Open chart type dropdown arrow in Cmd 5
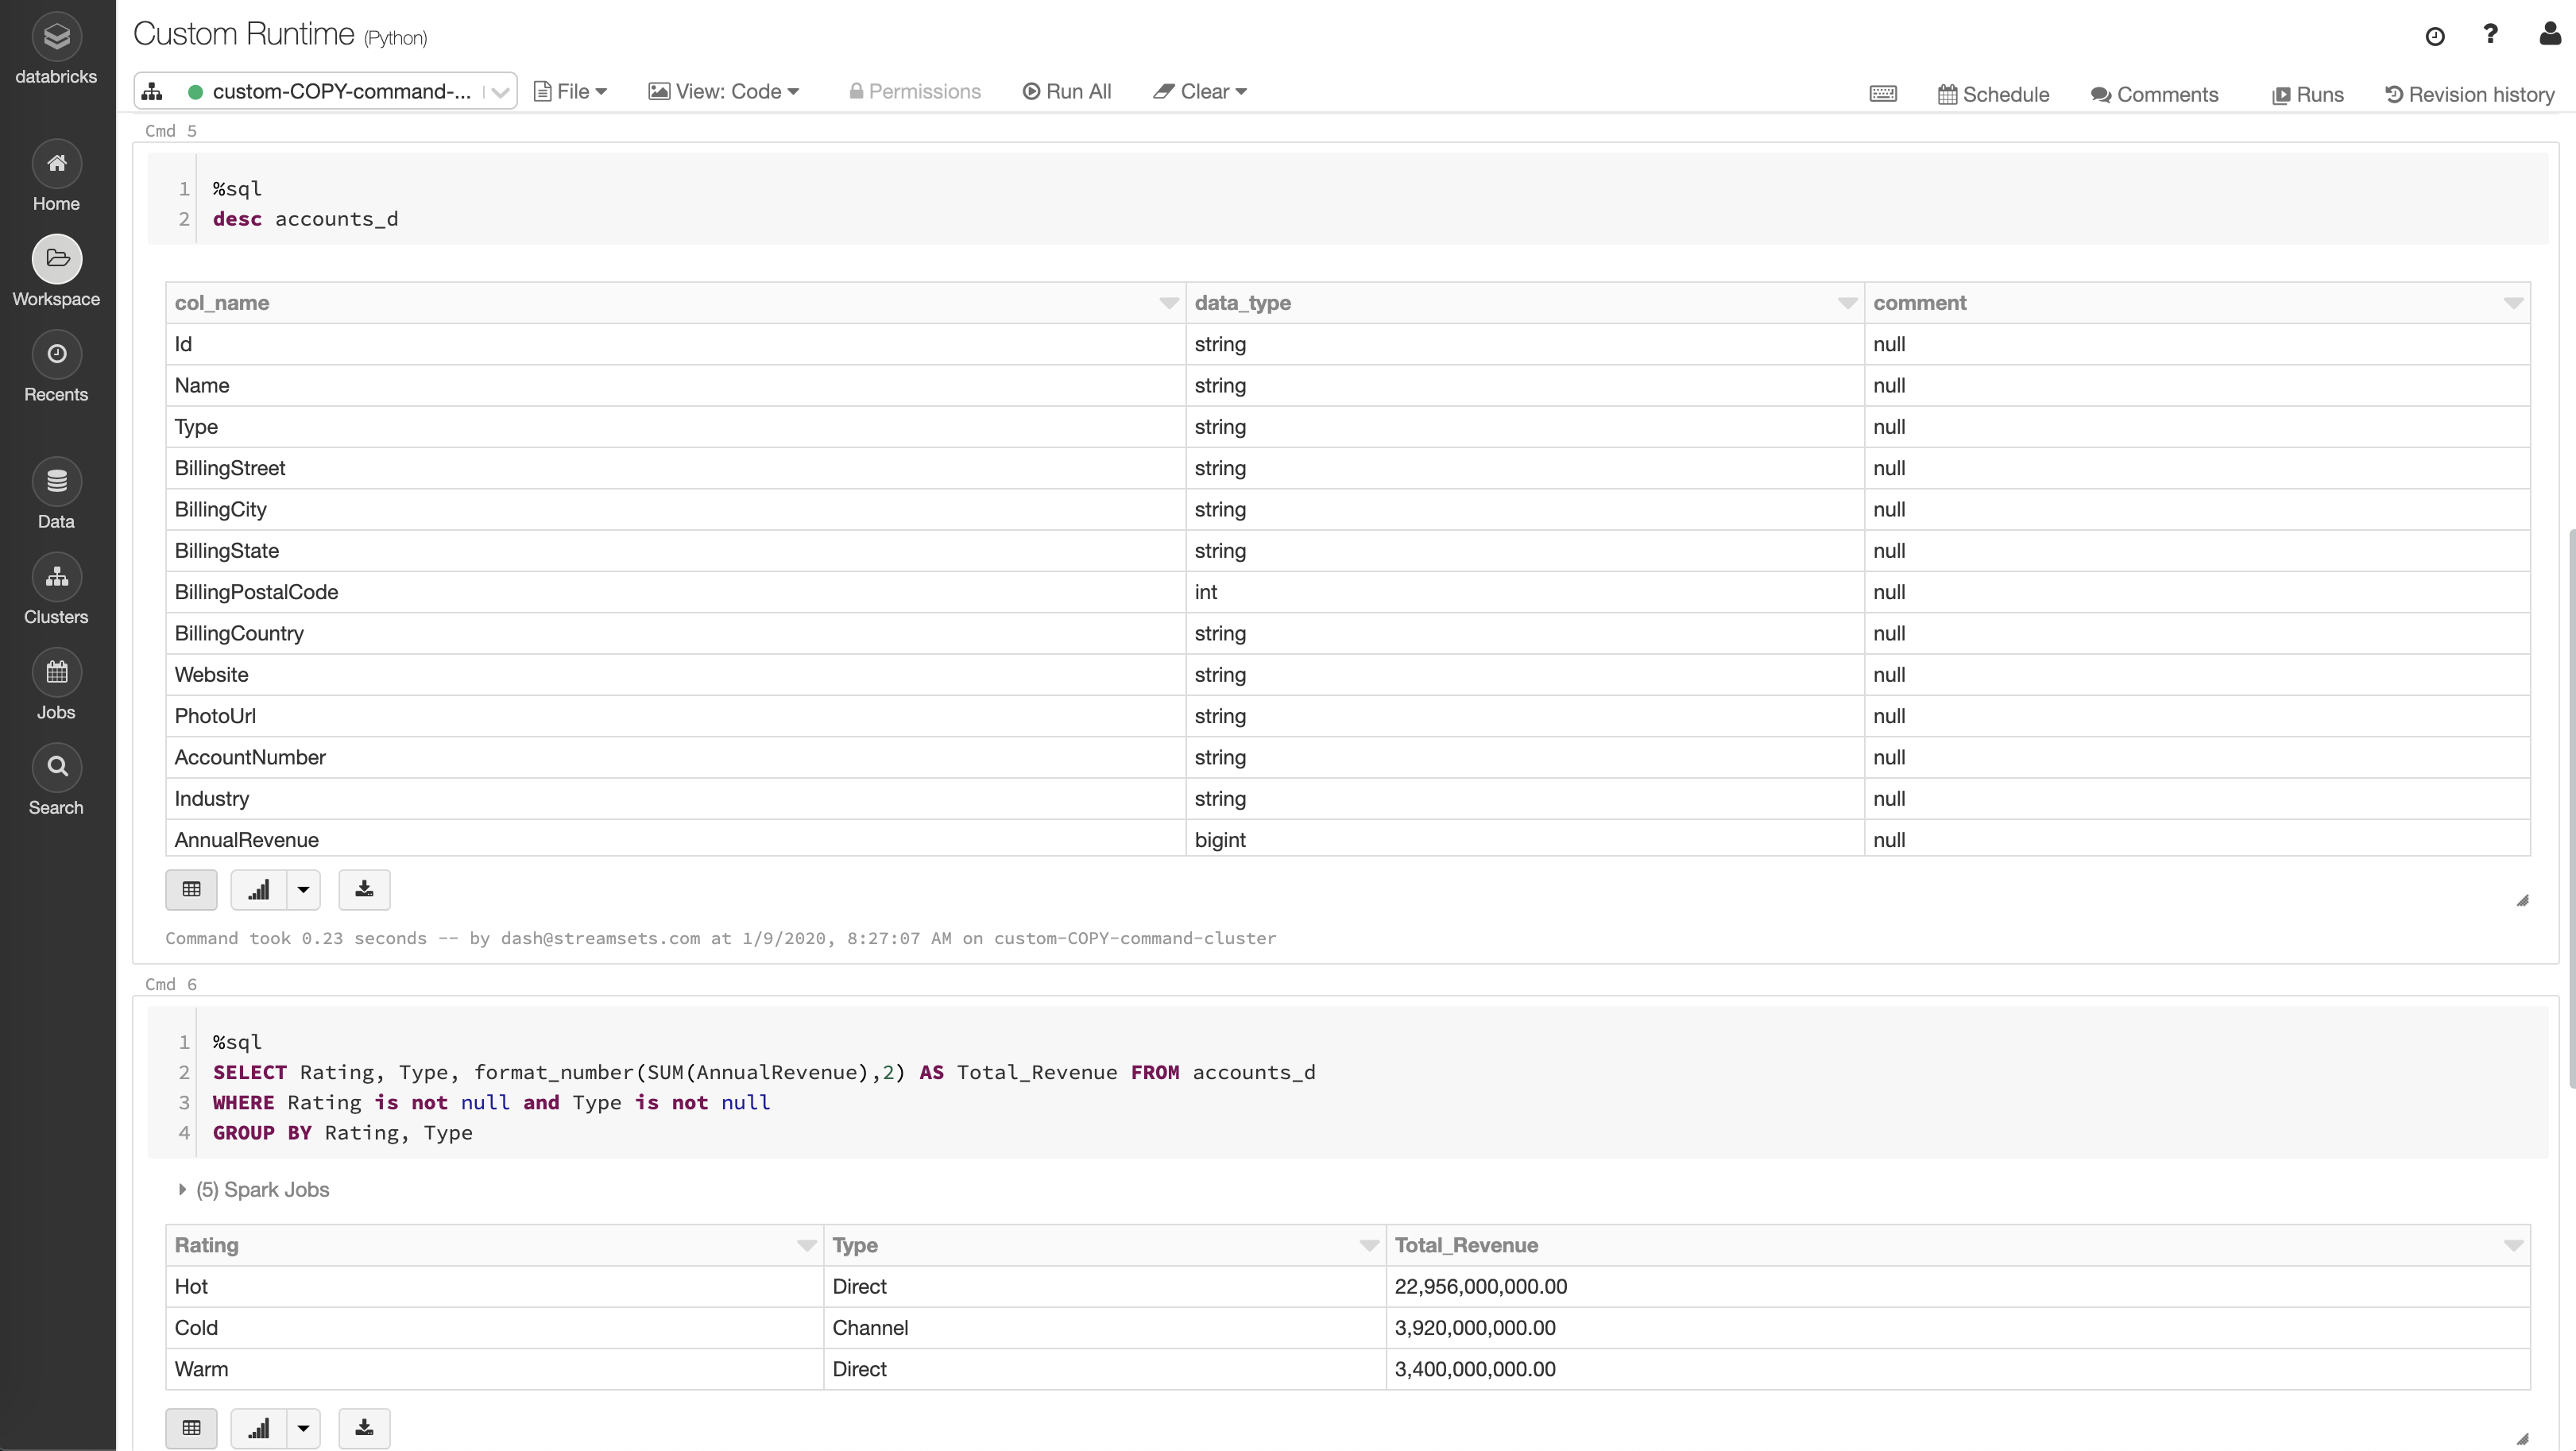 (303, 889)
